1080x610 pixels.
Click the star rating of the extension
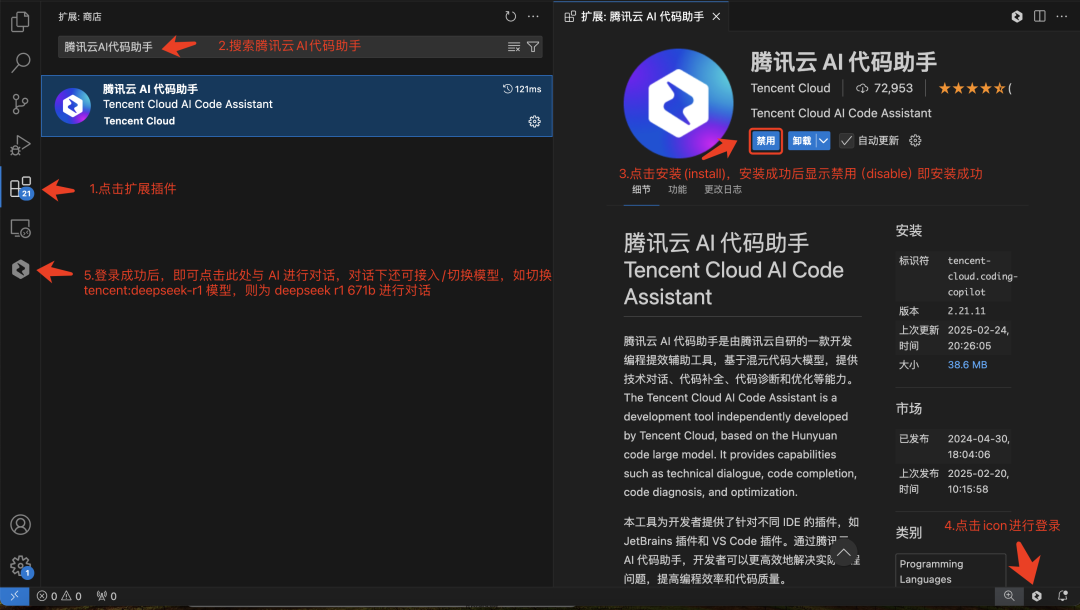point(974,88)
